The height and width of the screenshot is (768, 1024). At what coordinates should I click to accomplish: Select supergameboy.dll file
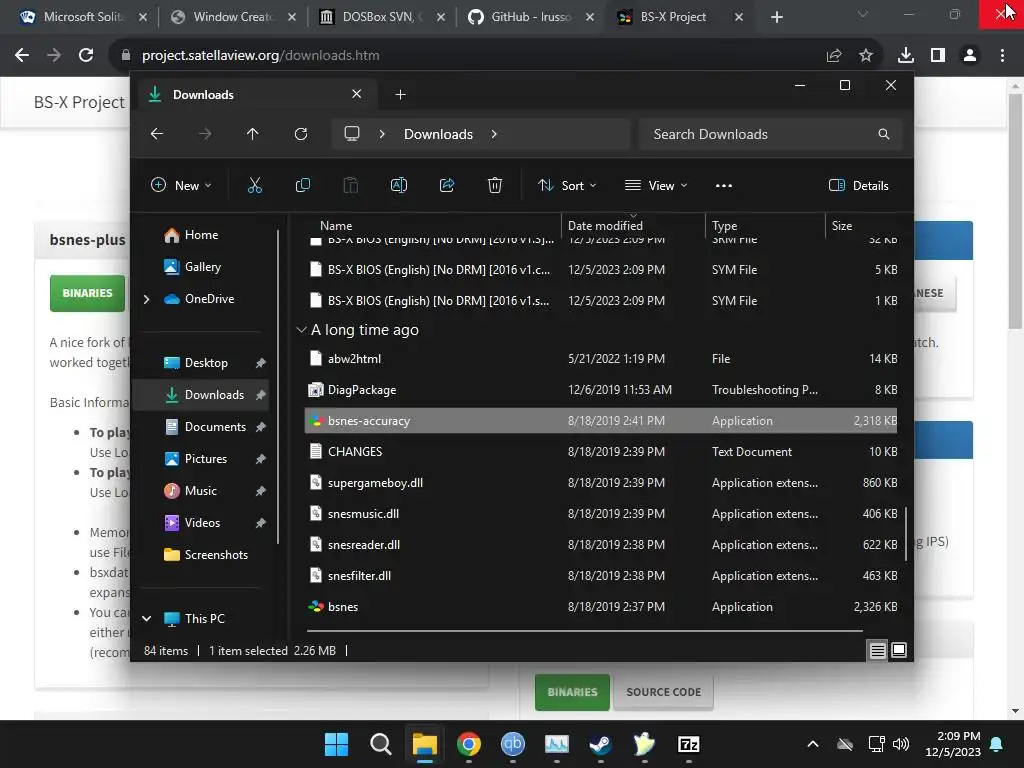click(x=601, y=483)
